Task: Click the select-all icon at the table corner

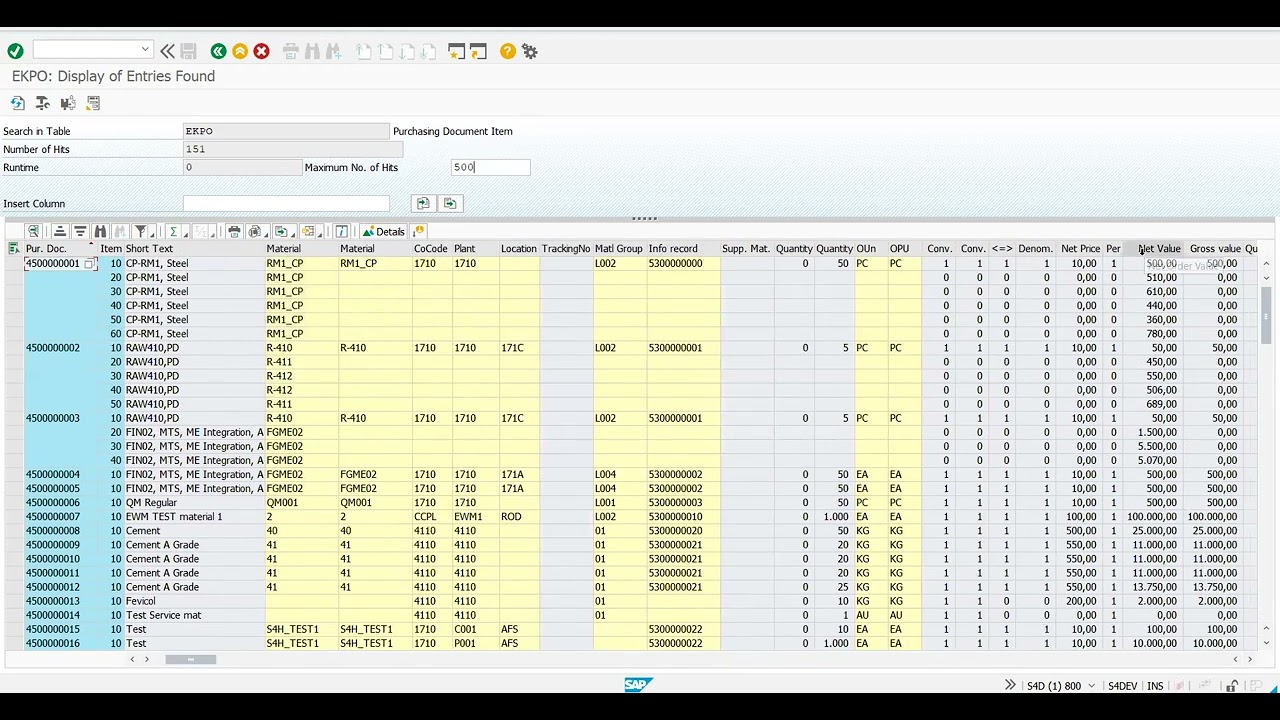Action: pos(13,248)
